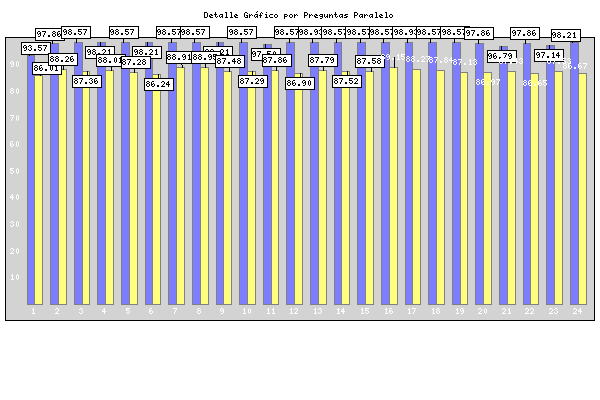Select the 87.48 value label
The height and width of the screenshot is (400, 600).
coord(229,61)
